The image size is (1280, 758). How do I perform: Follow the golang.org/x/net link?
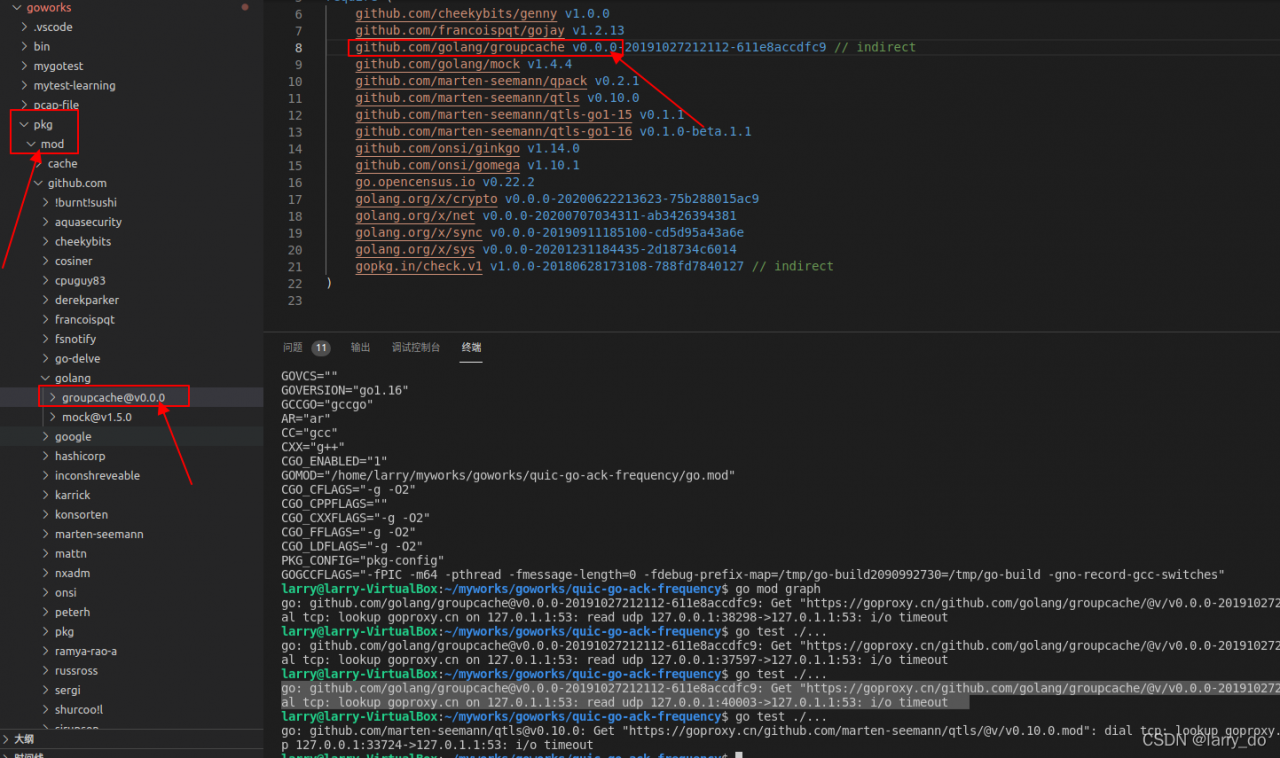point(415,216)
